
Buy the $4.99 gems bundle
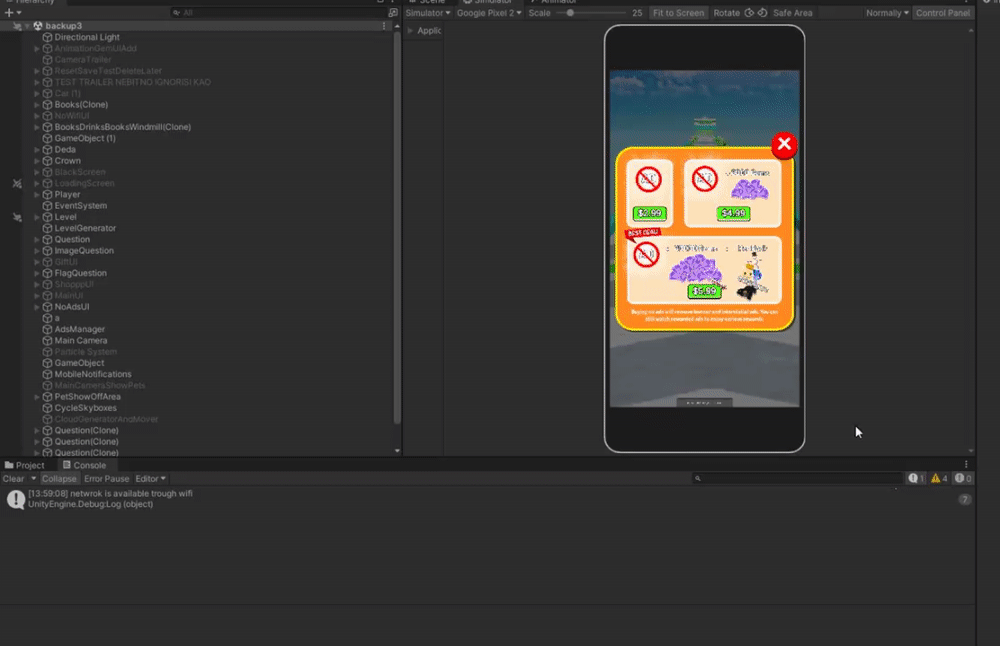pos(733,213)
